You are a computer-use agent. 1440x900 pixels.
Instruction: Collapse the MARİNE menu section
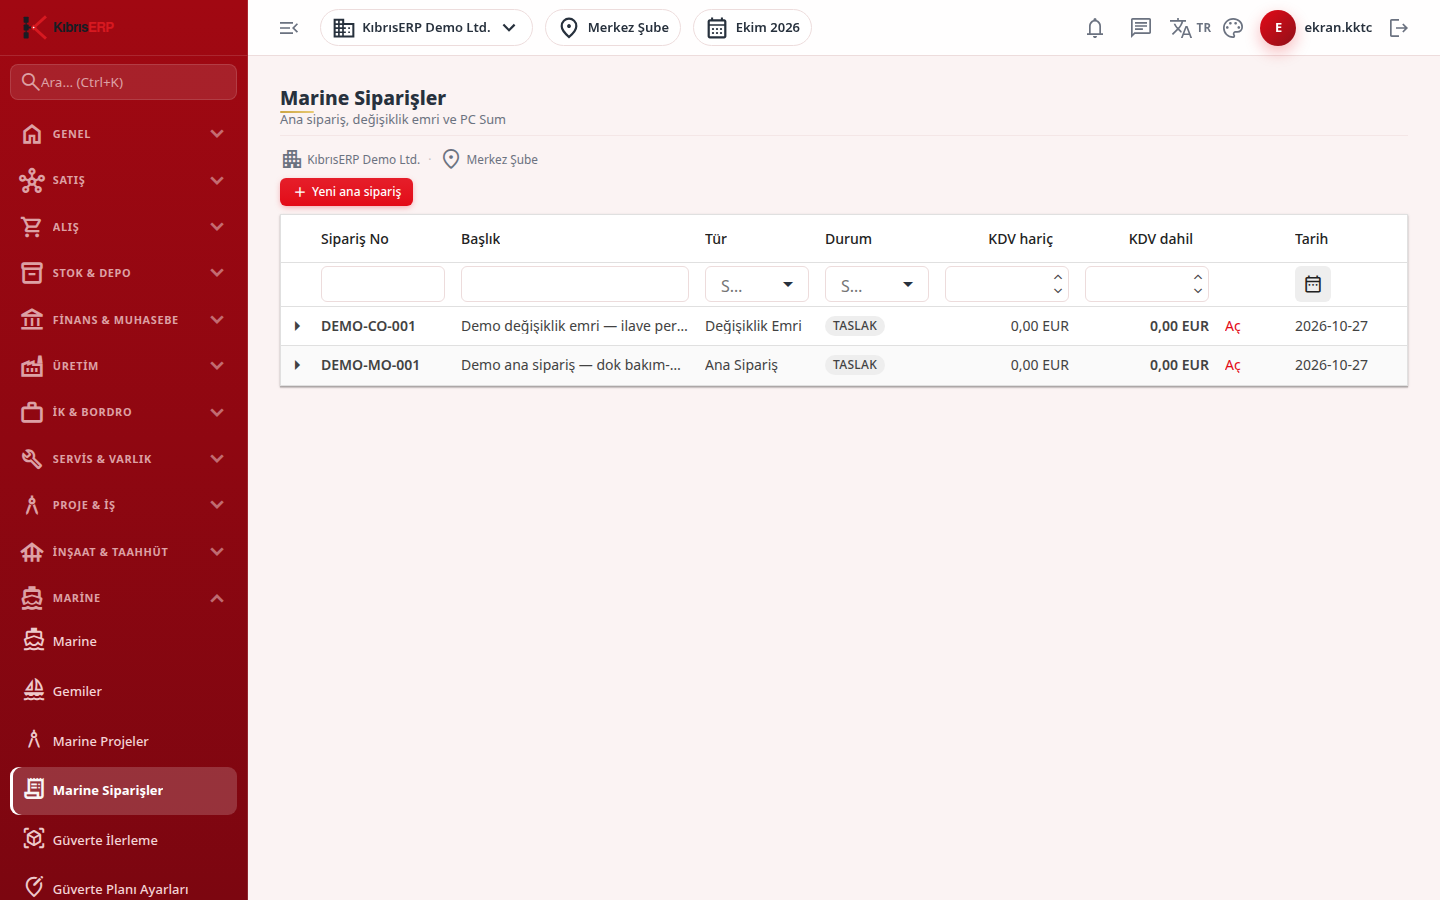pos(123,598)
